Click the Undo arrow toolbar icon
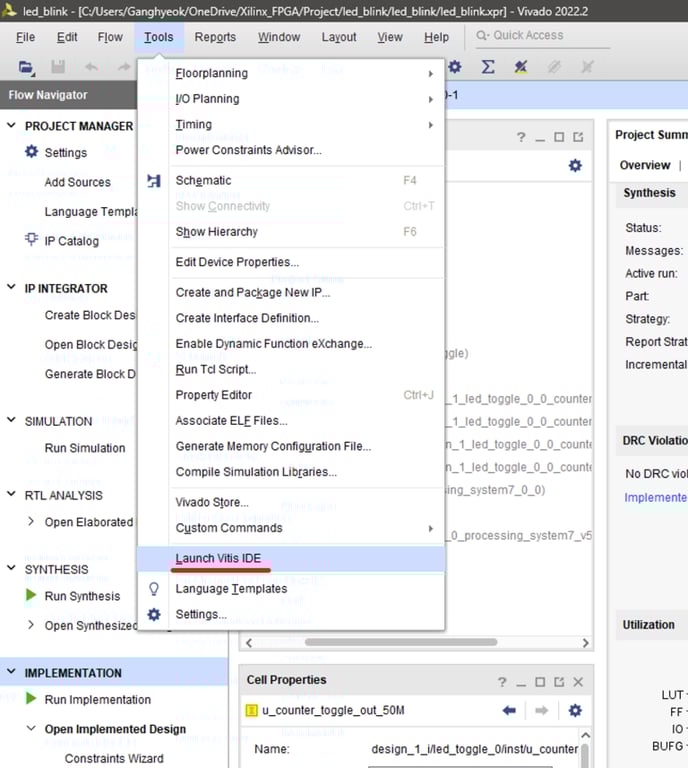Image resolution: width=688 pixels, height=768 pixels. pyautogui.click(x=91, y=67)
